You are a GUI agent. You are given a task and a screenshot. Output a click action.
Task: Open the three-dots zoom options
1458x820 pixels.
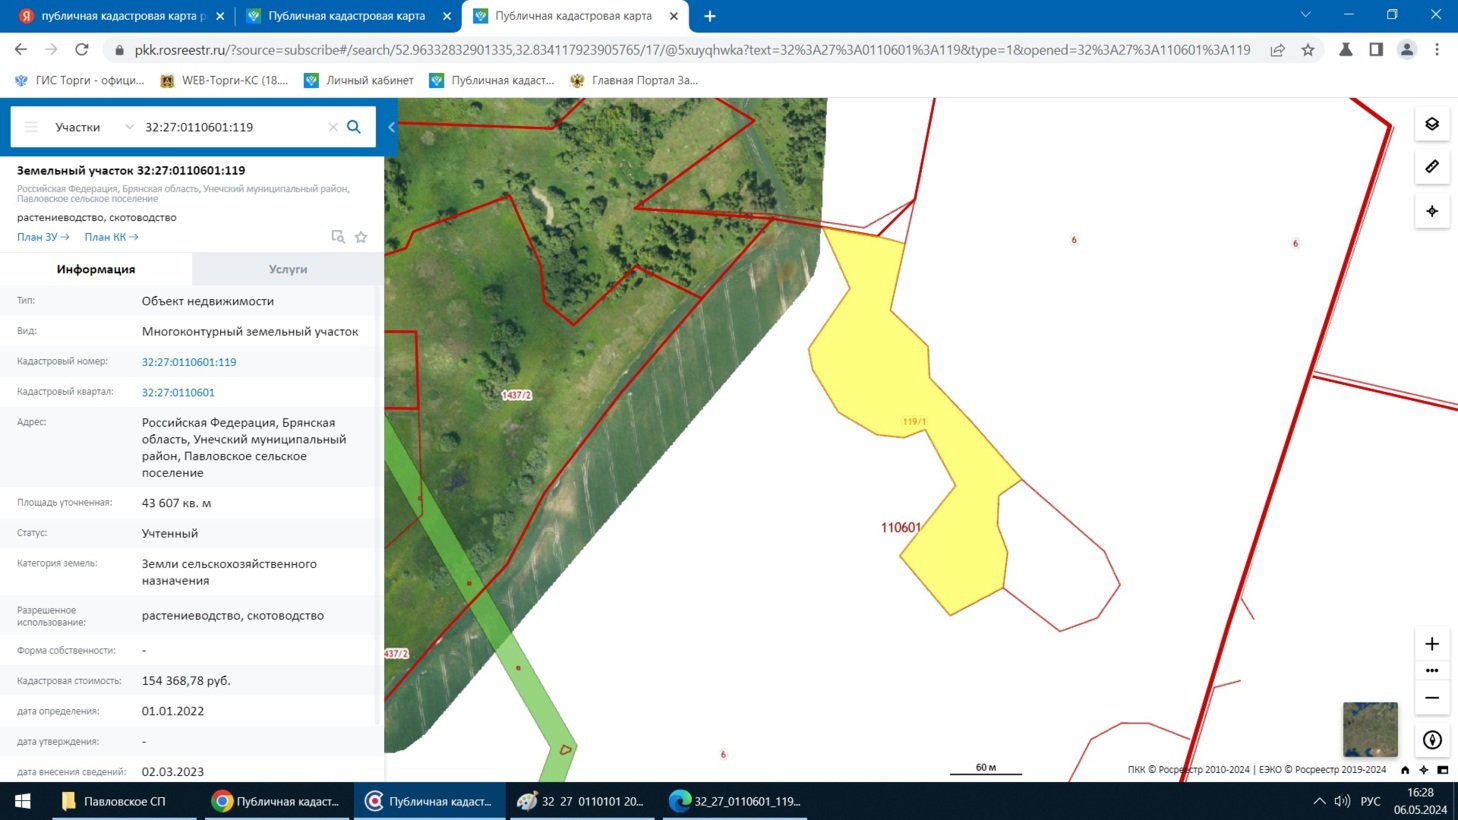[x=1431, y=671]
